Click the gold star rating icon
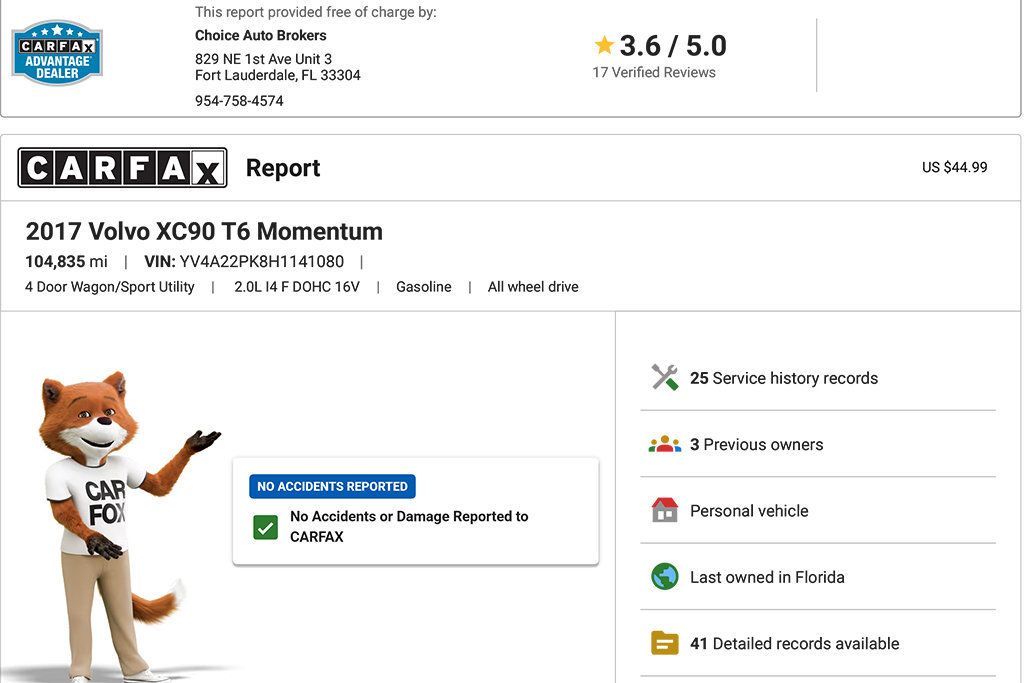Screen dimensions: 1024x683 [604, 45]
